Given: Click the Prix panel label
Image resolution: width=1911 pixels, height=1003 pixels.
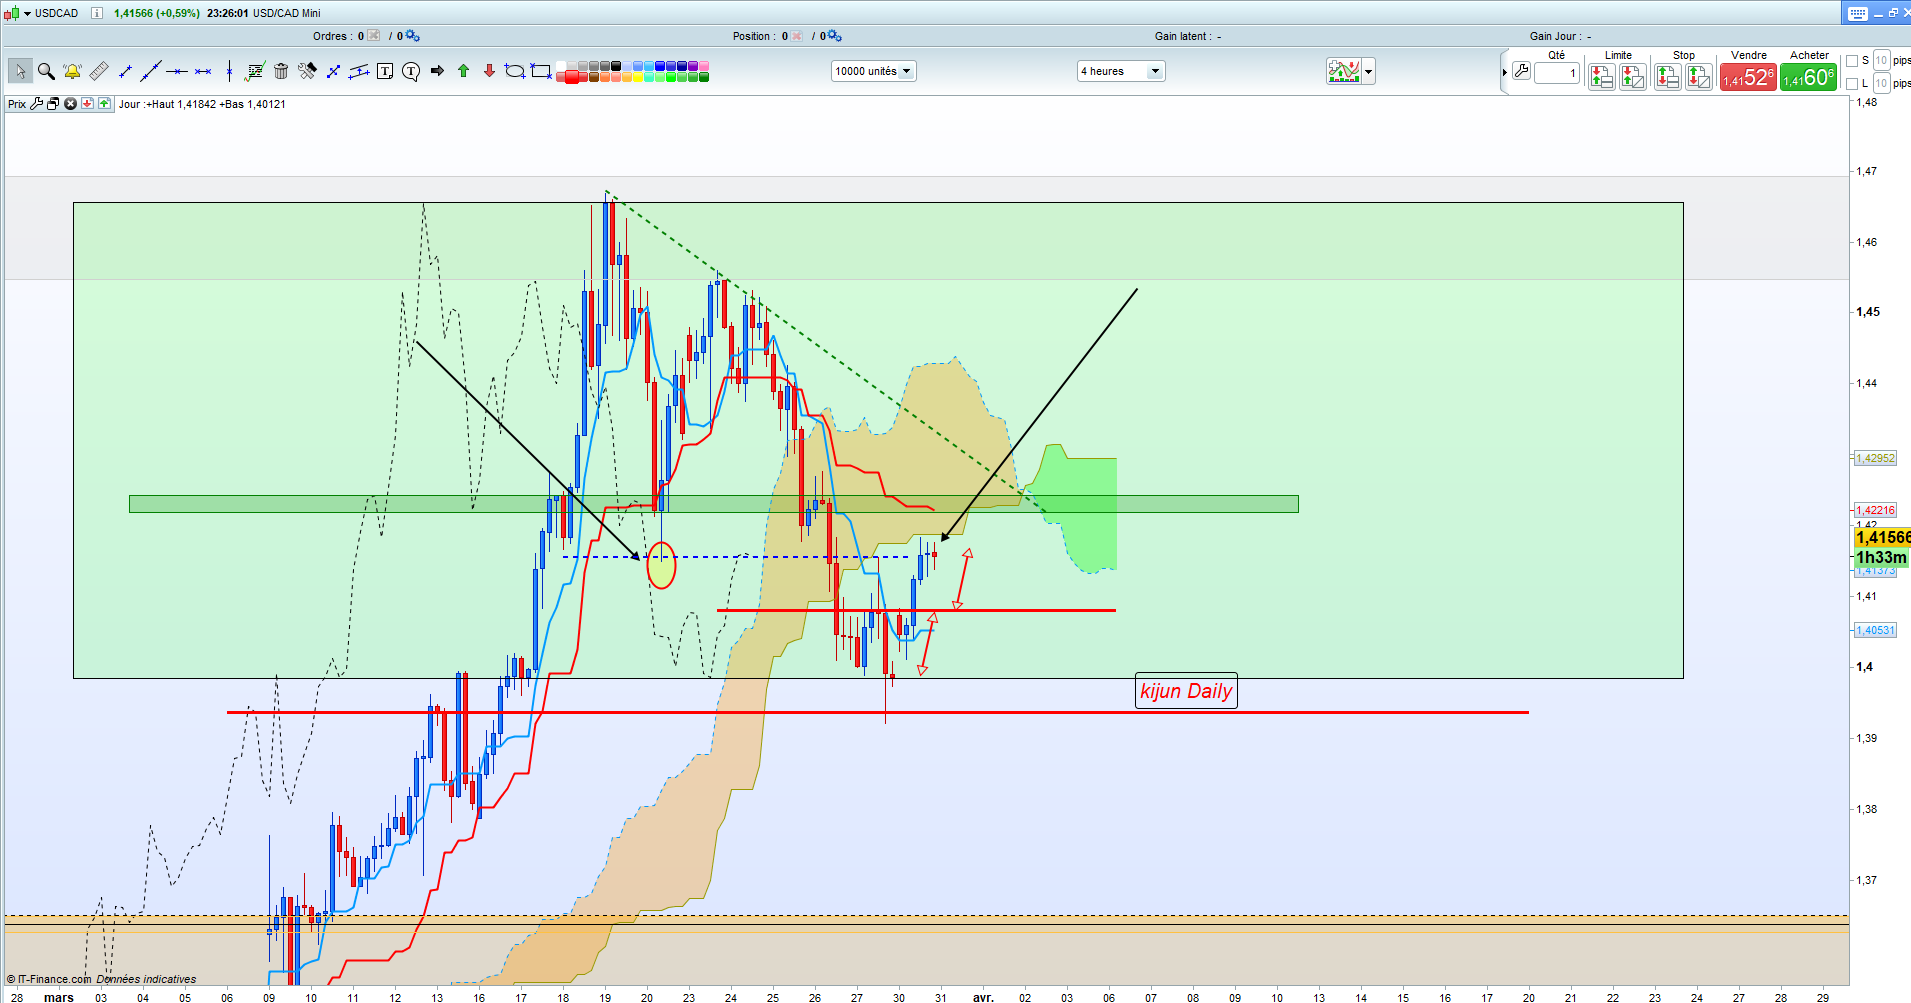Looking at the screenshot, I should pyautogui.click(x=17, y=104).
